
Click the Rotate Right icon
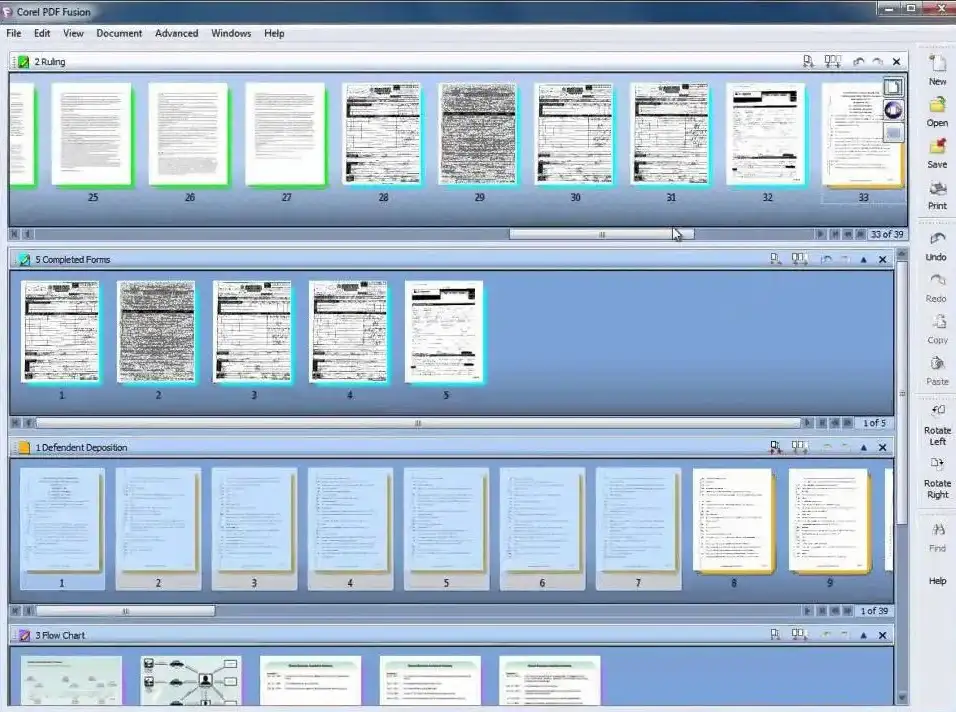(x=937, y=468)
